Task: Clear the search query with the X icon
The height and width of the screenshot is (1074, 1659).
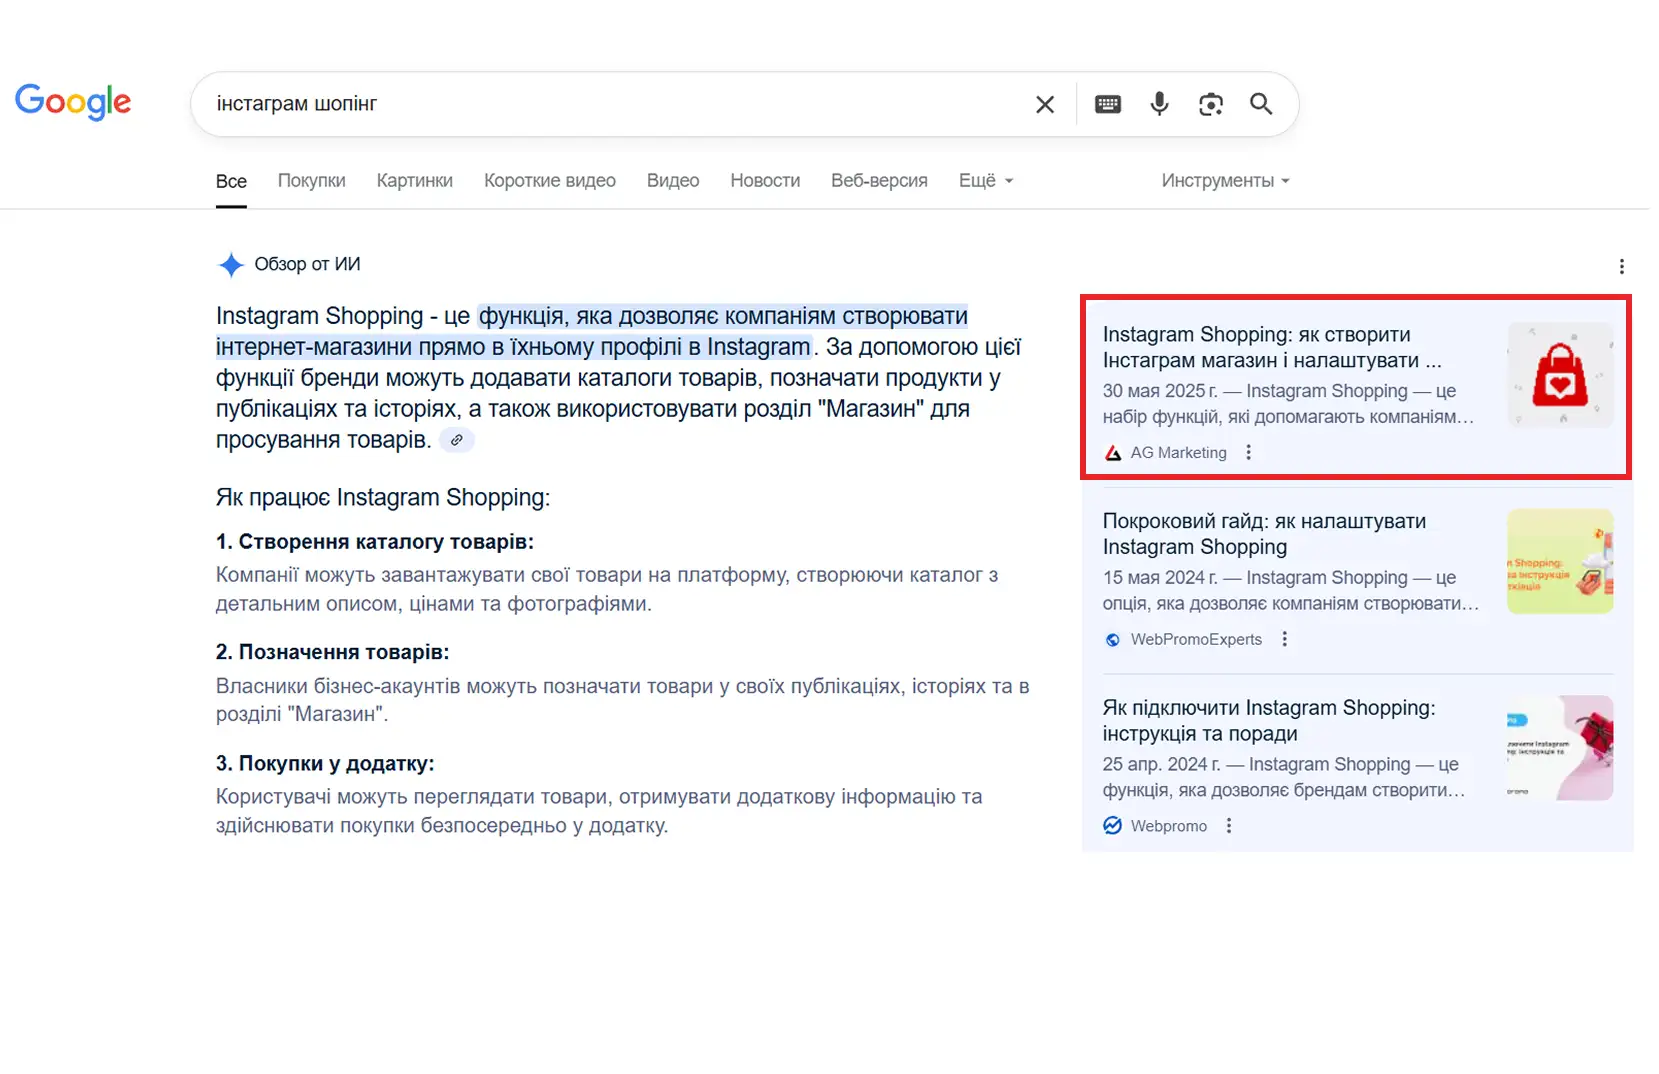Action: 1045,105
